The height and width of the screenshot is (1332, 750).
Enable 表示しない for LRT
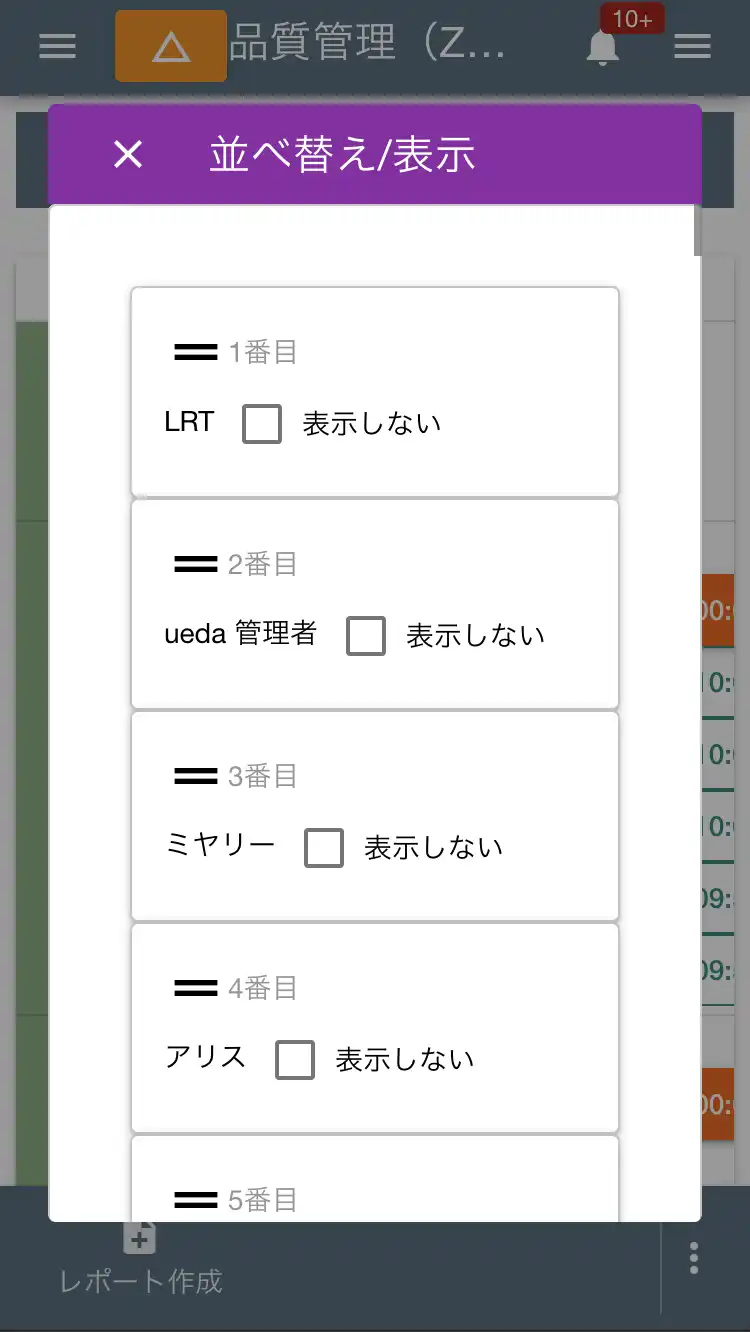click(261, 423)
